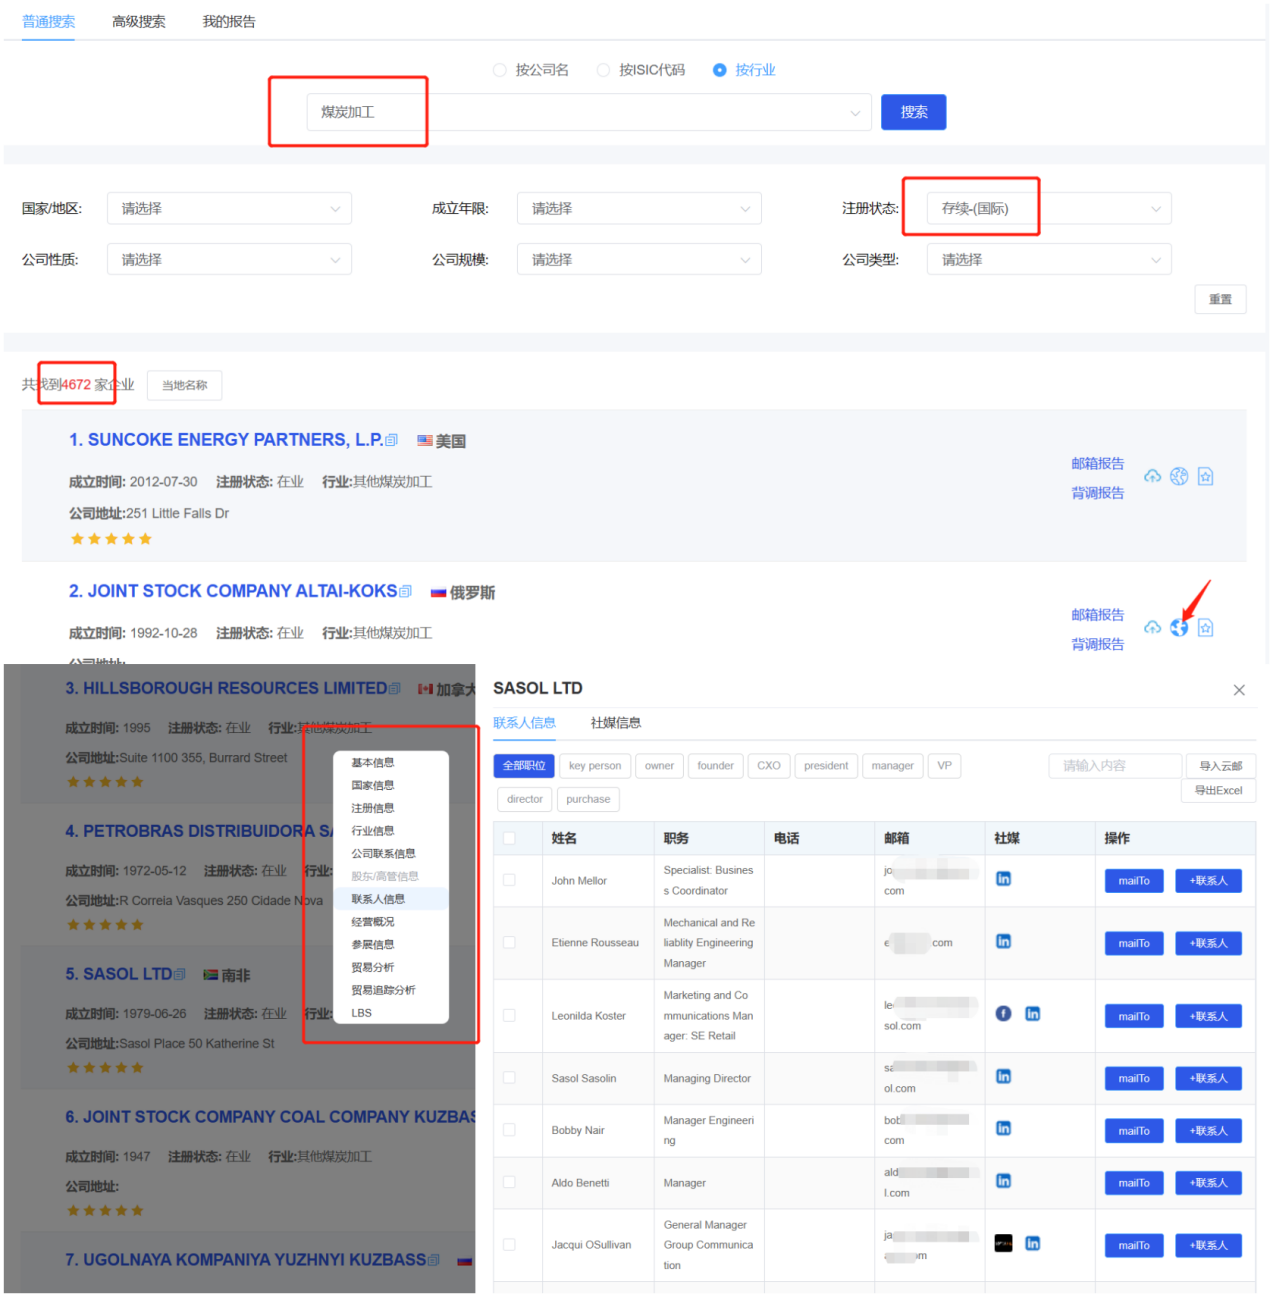Open Bobby Nair's LinkedIn icon
The width and height of the screenshot is (1273, 1297).
coord(1003,1129)
